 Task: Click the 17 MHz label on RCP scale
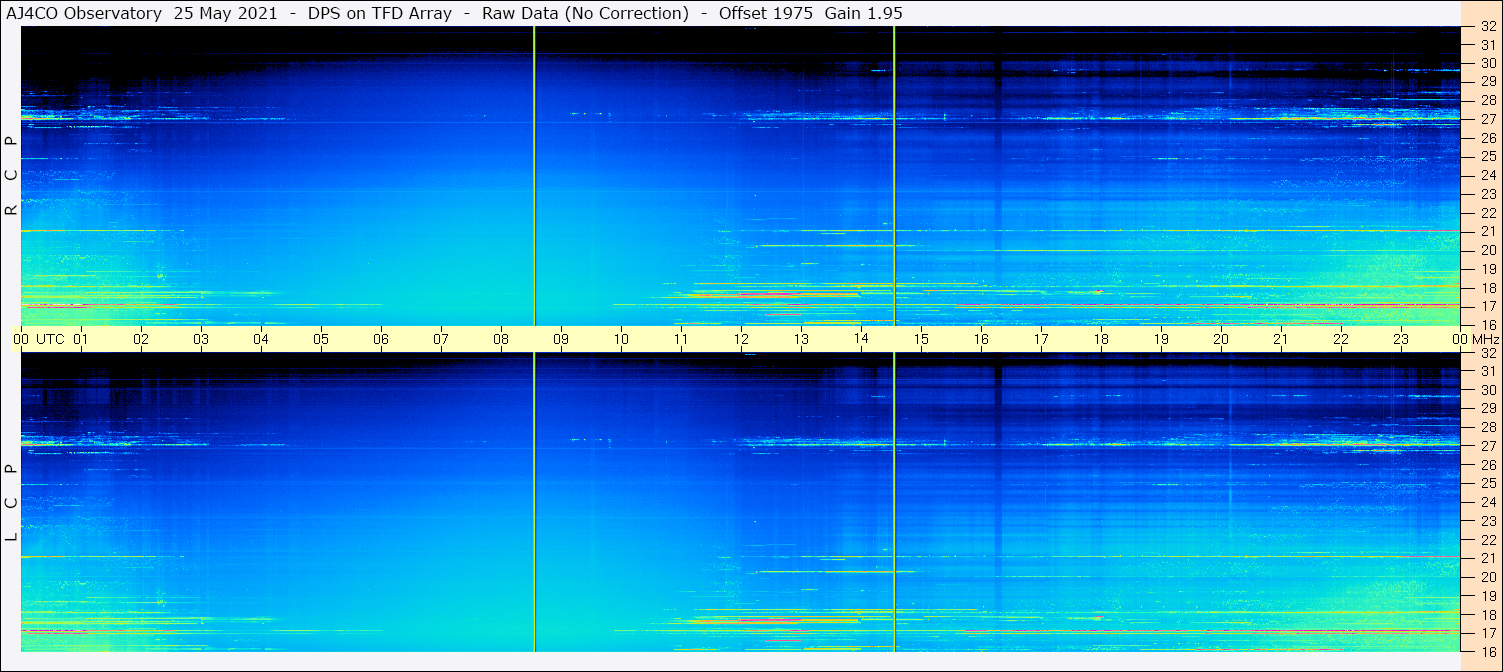coord(1487,306)
